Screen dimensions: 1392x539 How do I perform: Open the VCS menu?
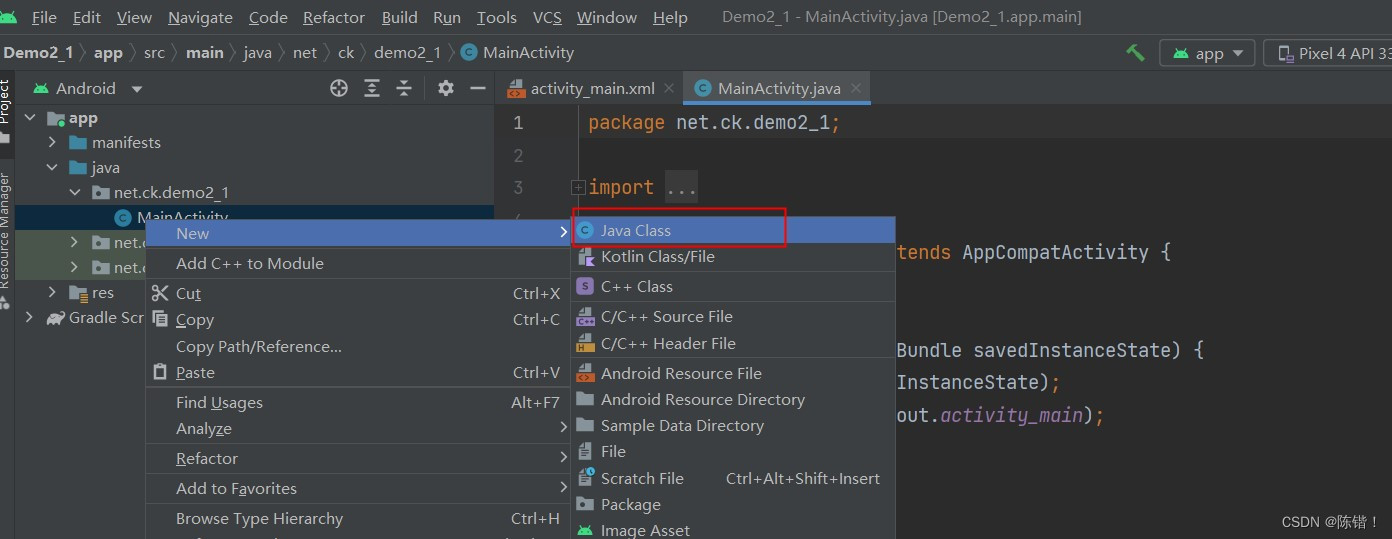tap(547, 17)
